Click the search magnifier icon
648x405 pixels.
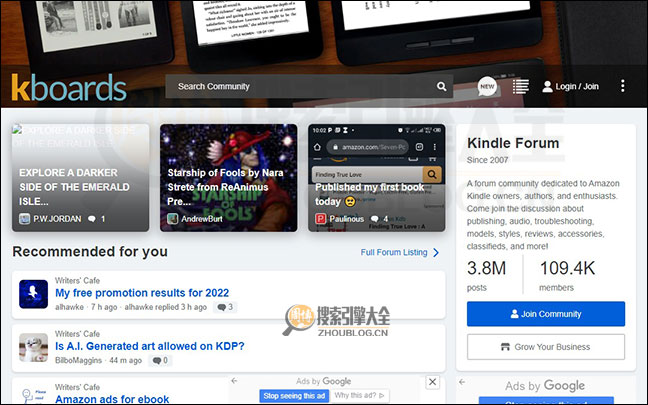click(441, 86)
